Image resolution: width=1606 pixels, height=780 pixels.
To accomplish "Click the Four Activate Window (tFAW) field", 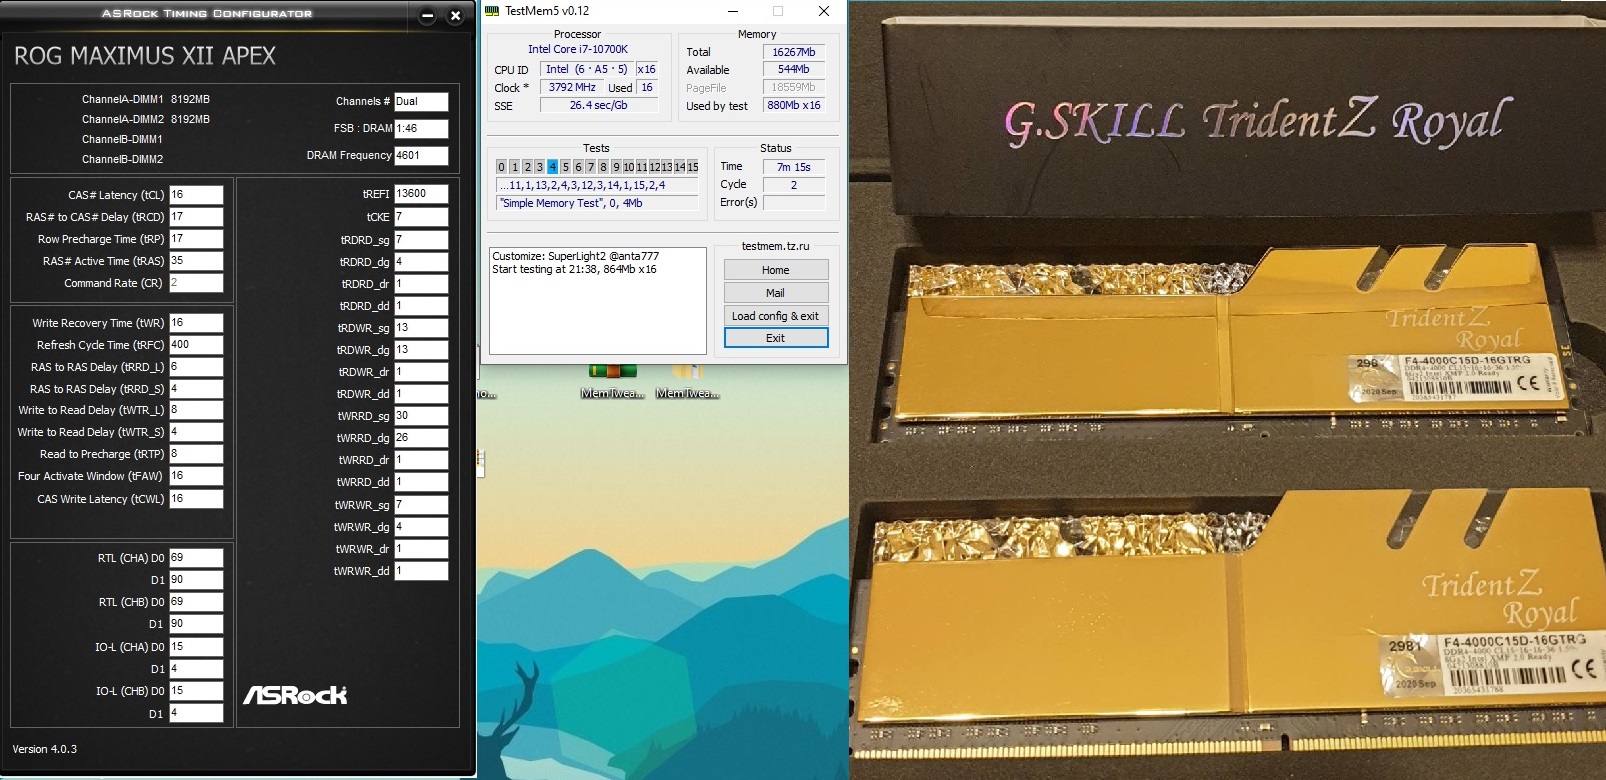I will tap(196, 476).
